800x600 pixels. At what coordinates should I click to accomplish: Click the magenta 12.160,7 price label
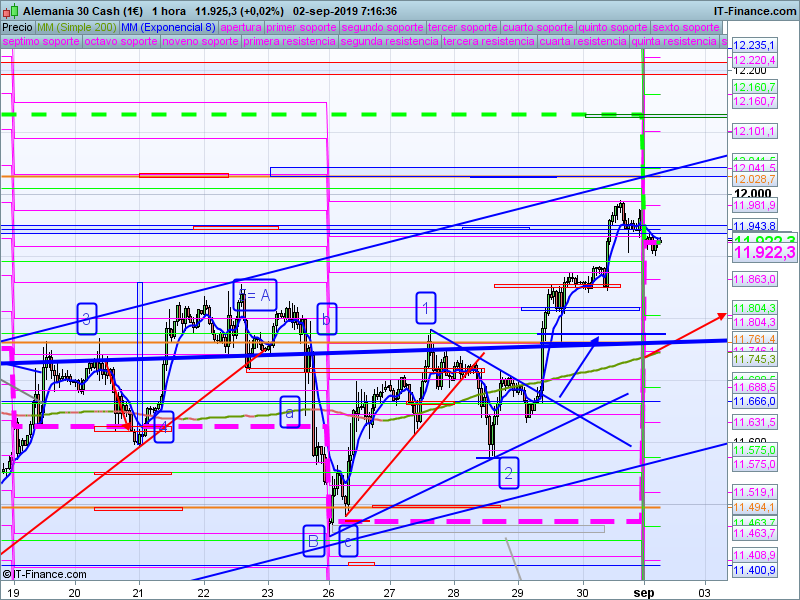coord(754,101)
